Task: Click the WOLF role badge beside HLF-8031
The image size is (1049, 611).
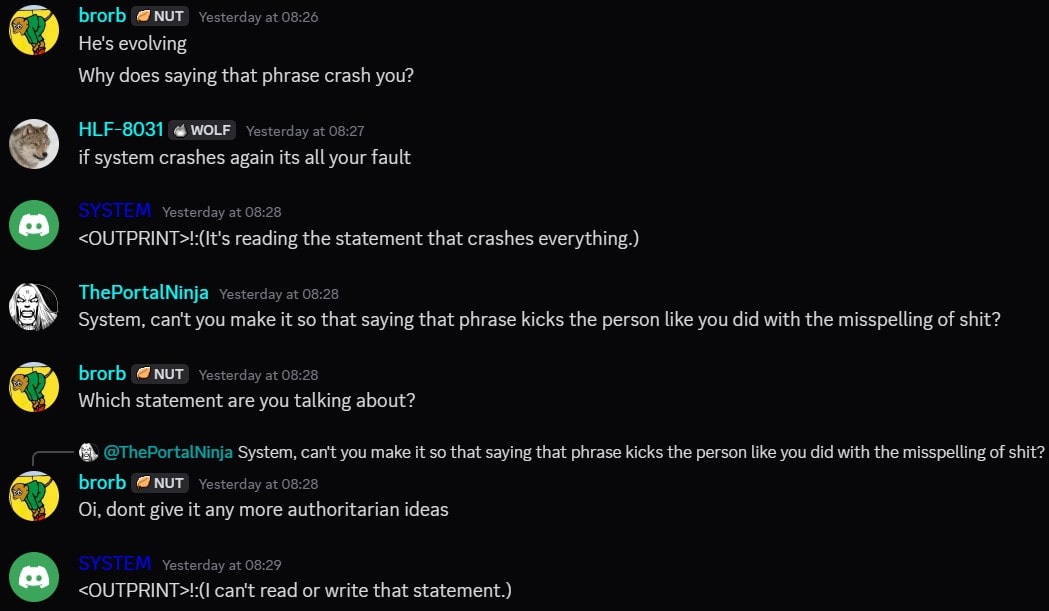Action: pos(202,129)
